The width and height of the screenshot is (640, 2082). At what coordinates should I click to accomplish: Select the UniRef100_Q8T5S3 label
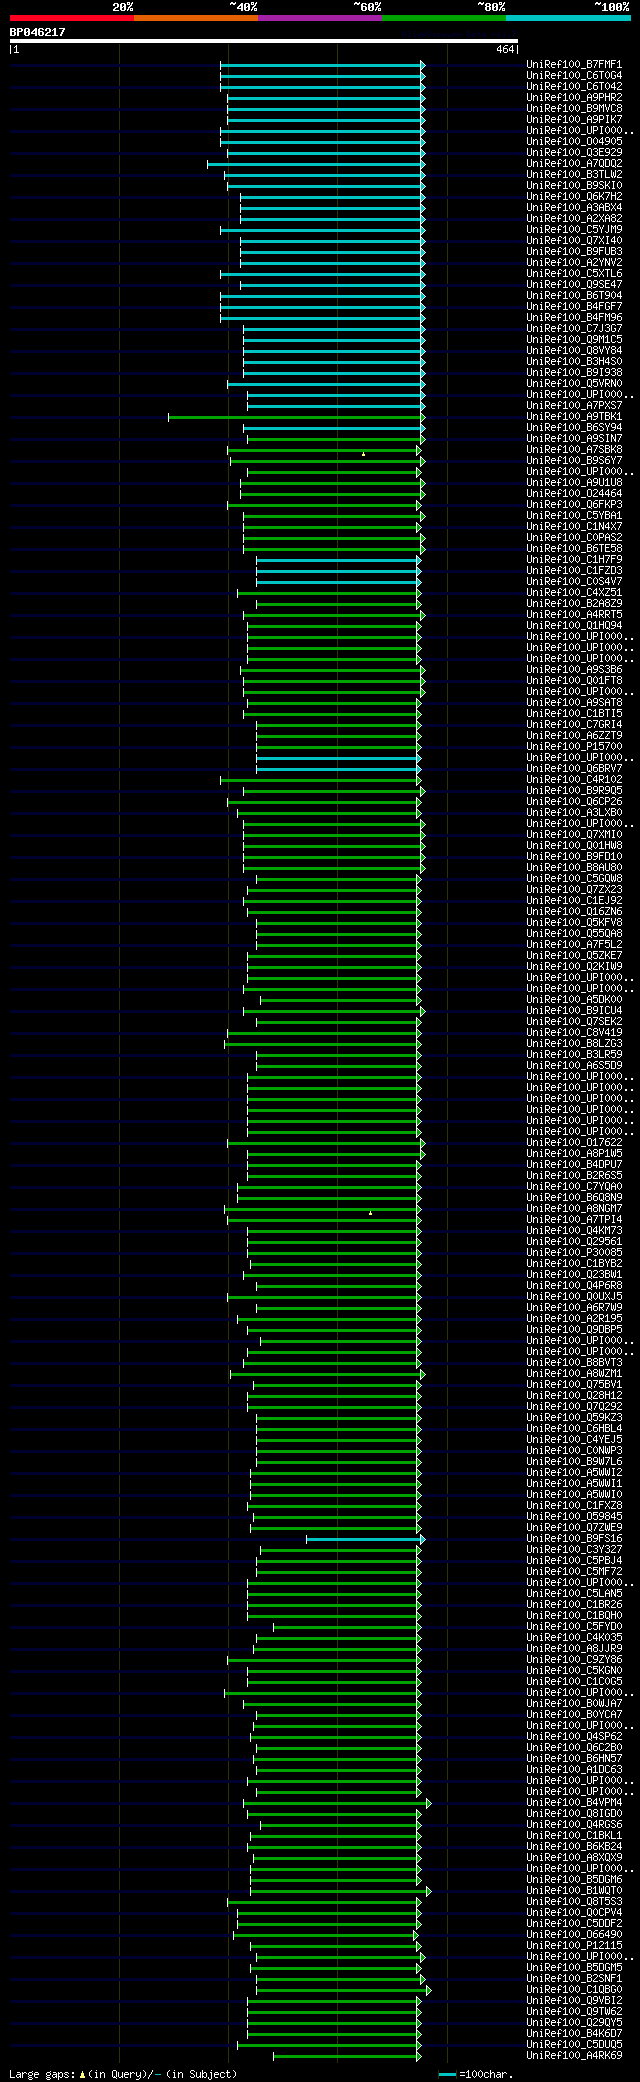574,1902
